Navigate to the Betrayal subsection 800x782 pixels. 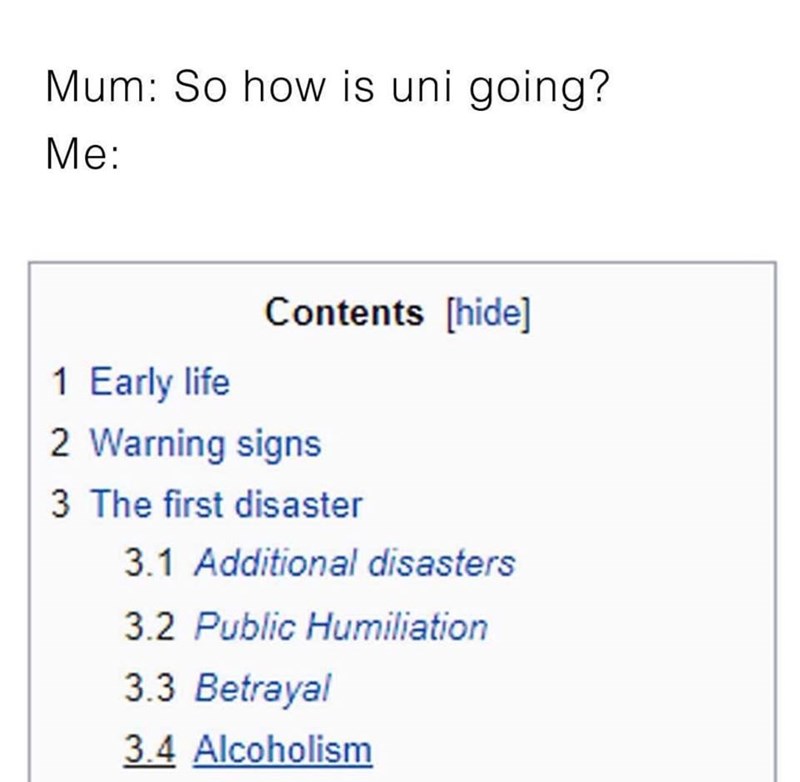coord(261,688)
